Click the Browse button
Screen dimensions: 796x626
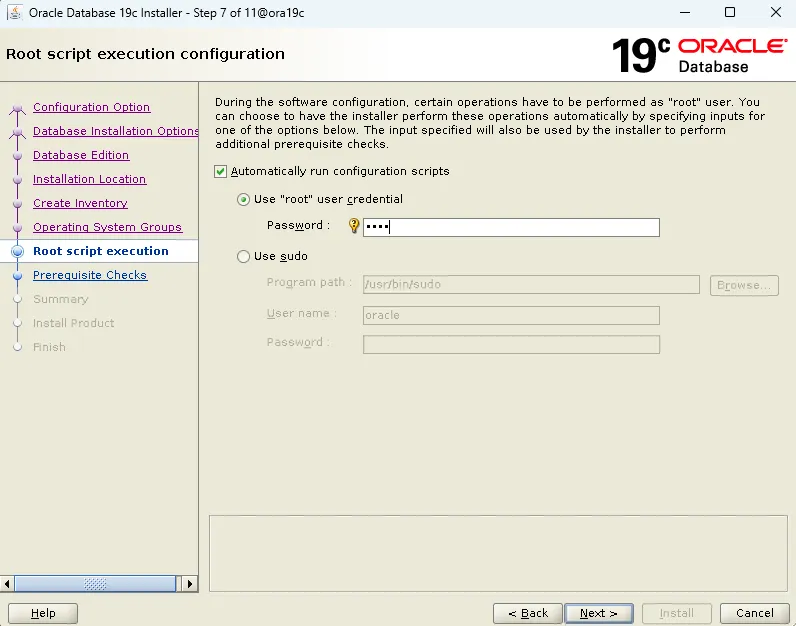coord(744,285)
